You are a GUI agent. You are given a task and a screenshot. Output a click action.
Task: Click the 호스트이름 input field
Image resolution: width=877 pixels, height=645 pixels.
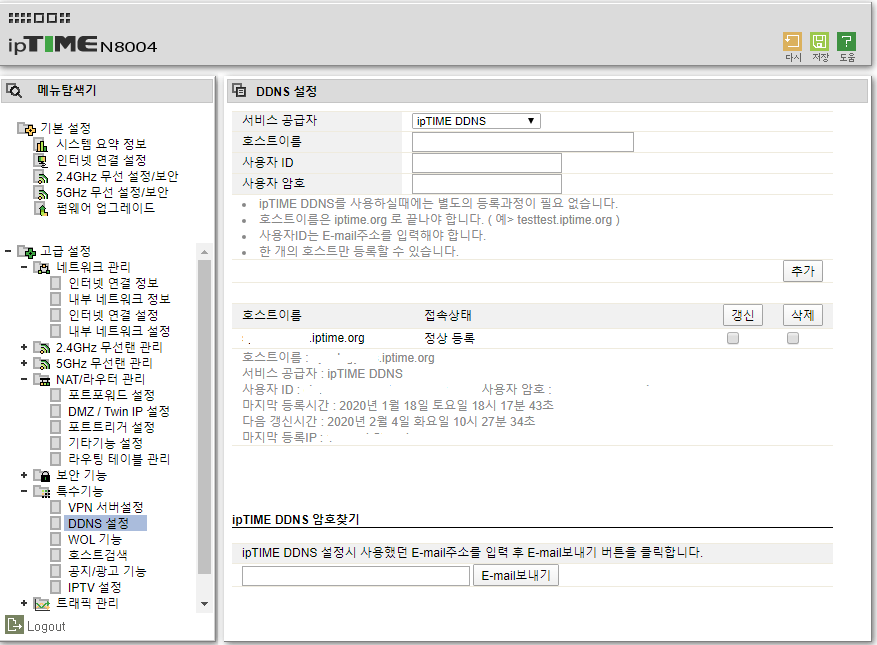[x=522, y=142]
